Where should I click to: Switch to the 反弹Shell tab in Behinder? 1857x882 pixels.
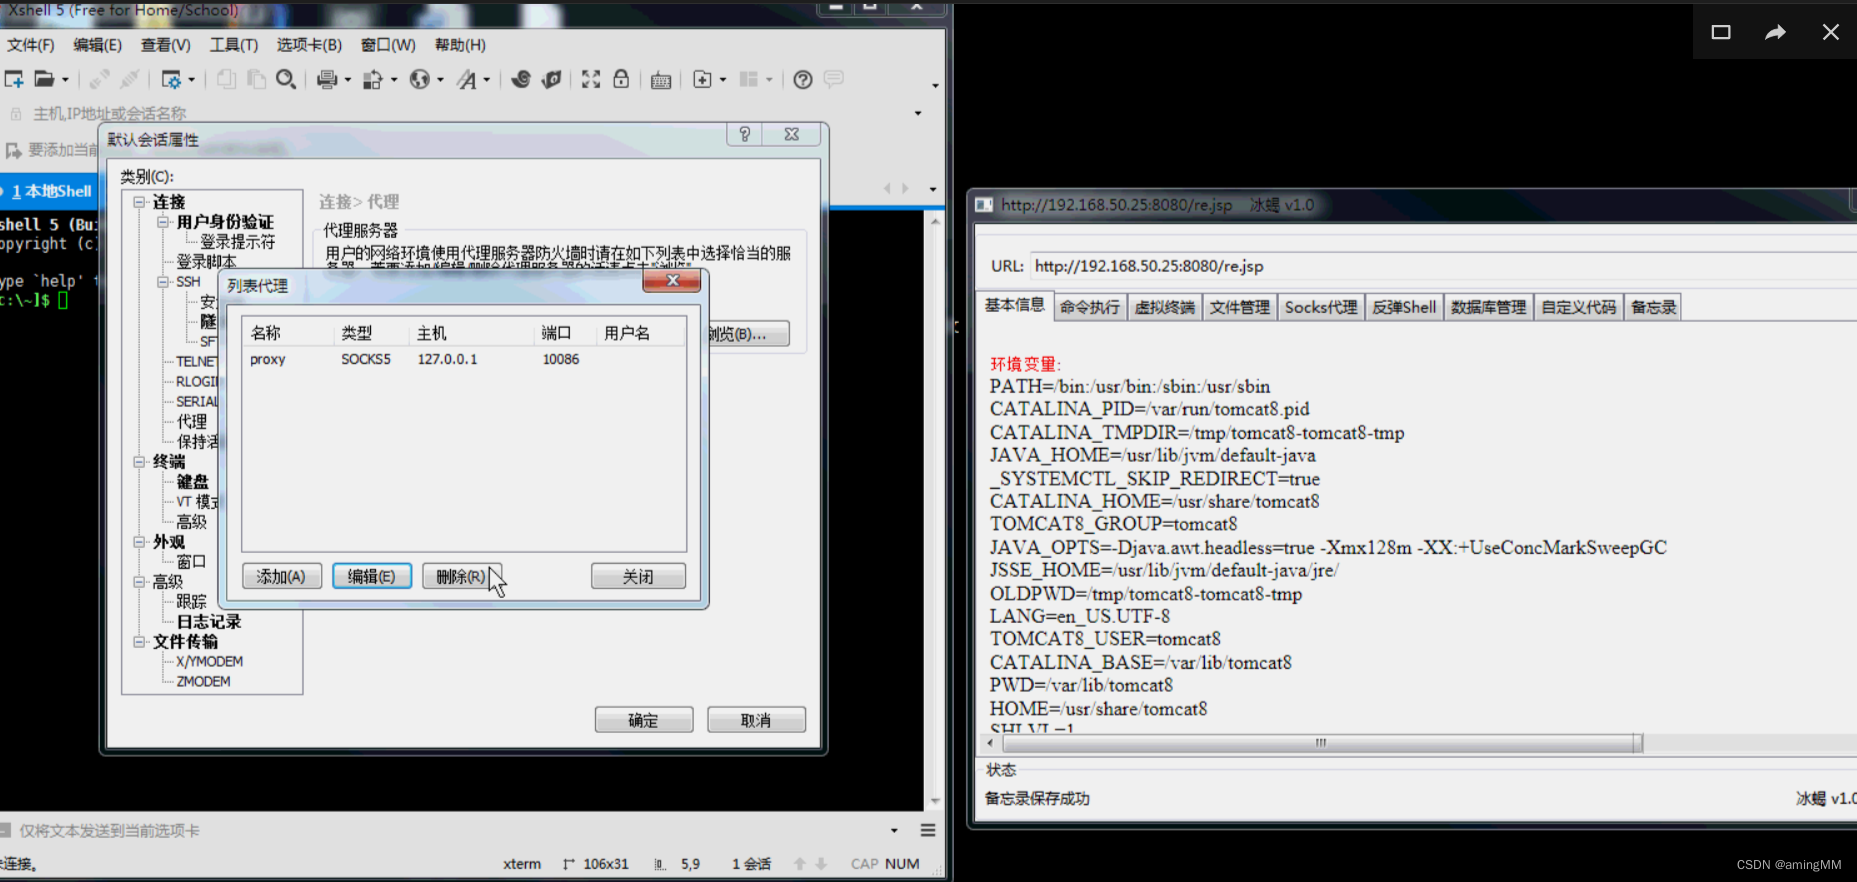[x=1404, y=307]
